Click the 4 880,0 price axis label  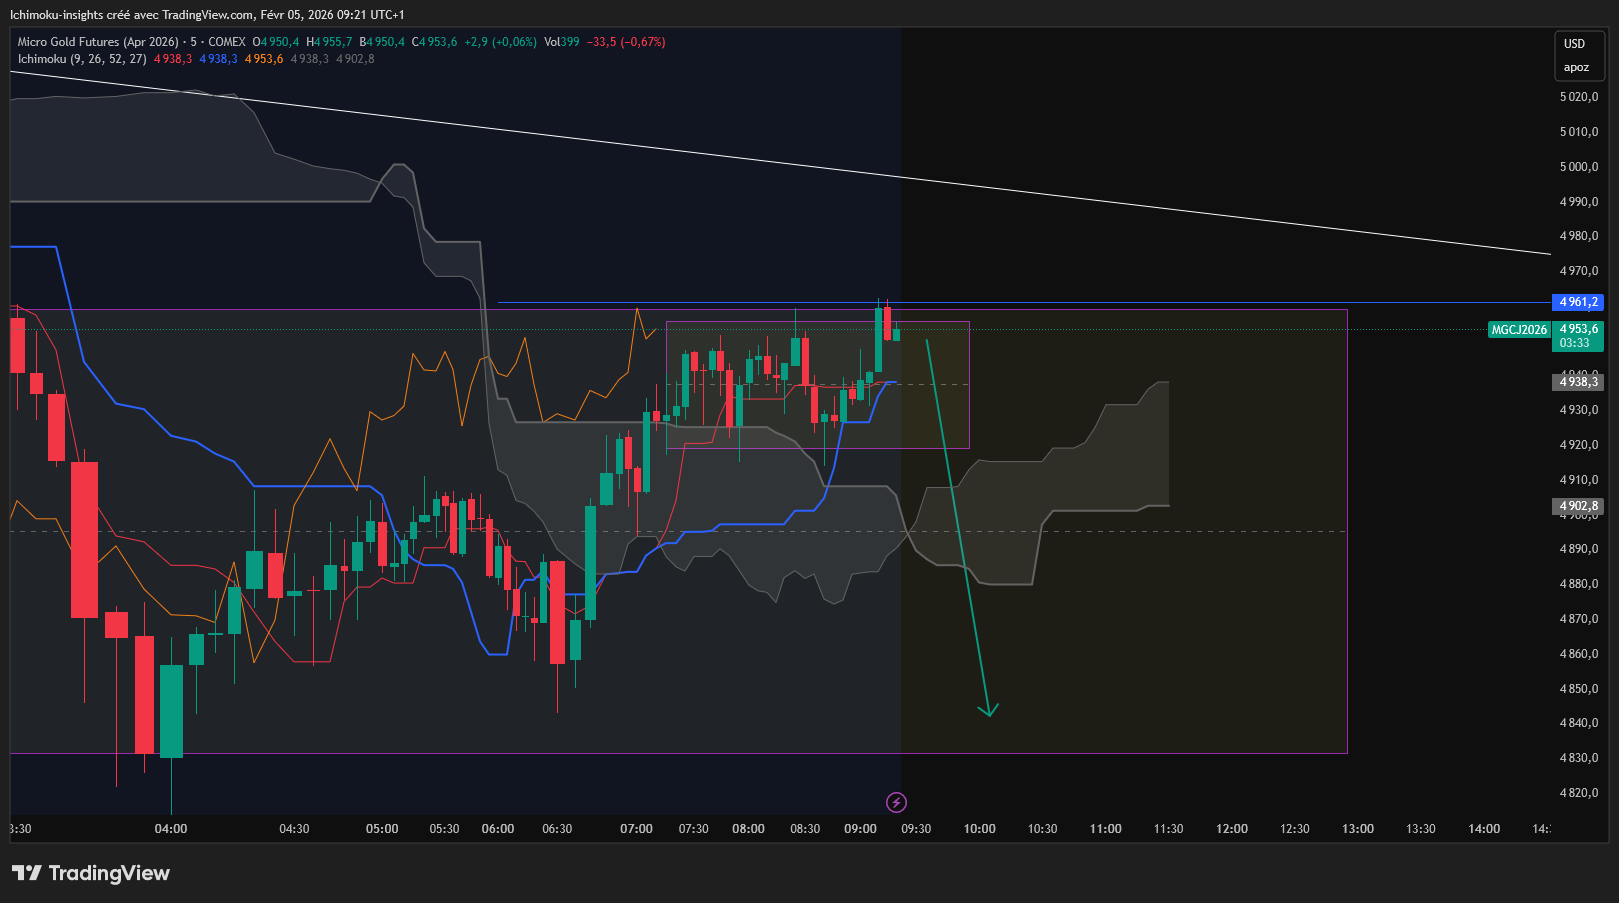(1579, 584)
